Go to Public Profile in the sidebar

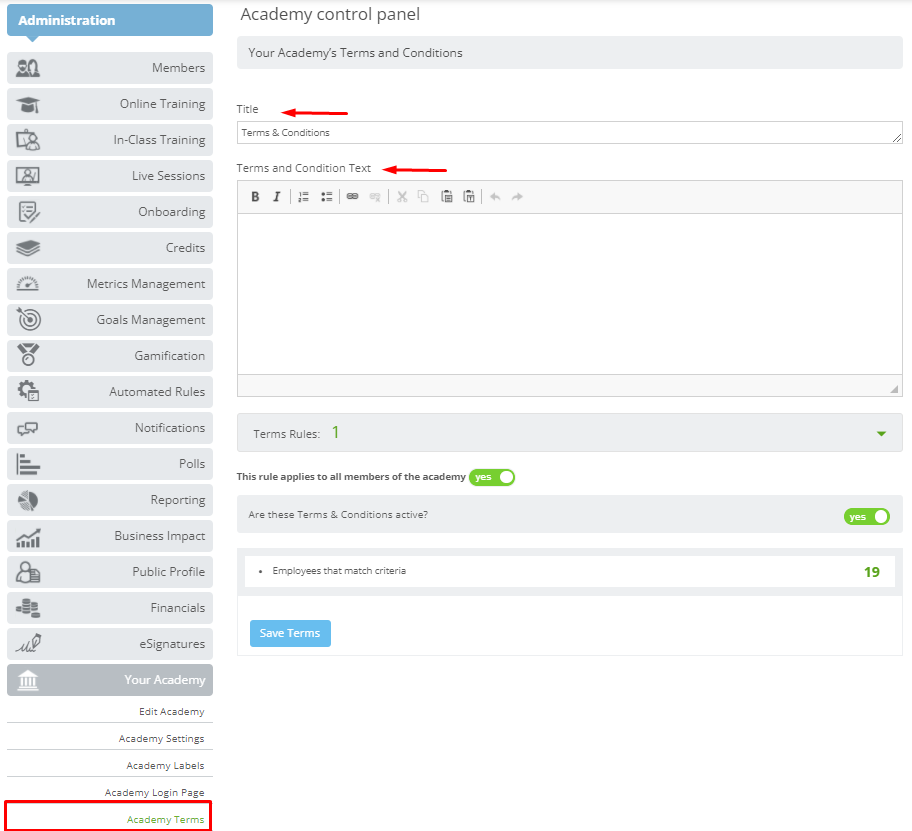point(110,572)
